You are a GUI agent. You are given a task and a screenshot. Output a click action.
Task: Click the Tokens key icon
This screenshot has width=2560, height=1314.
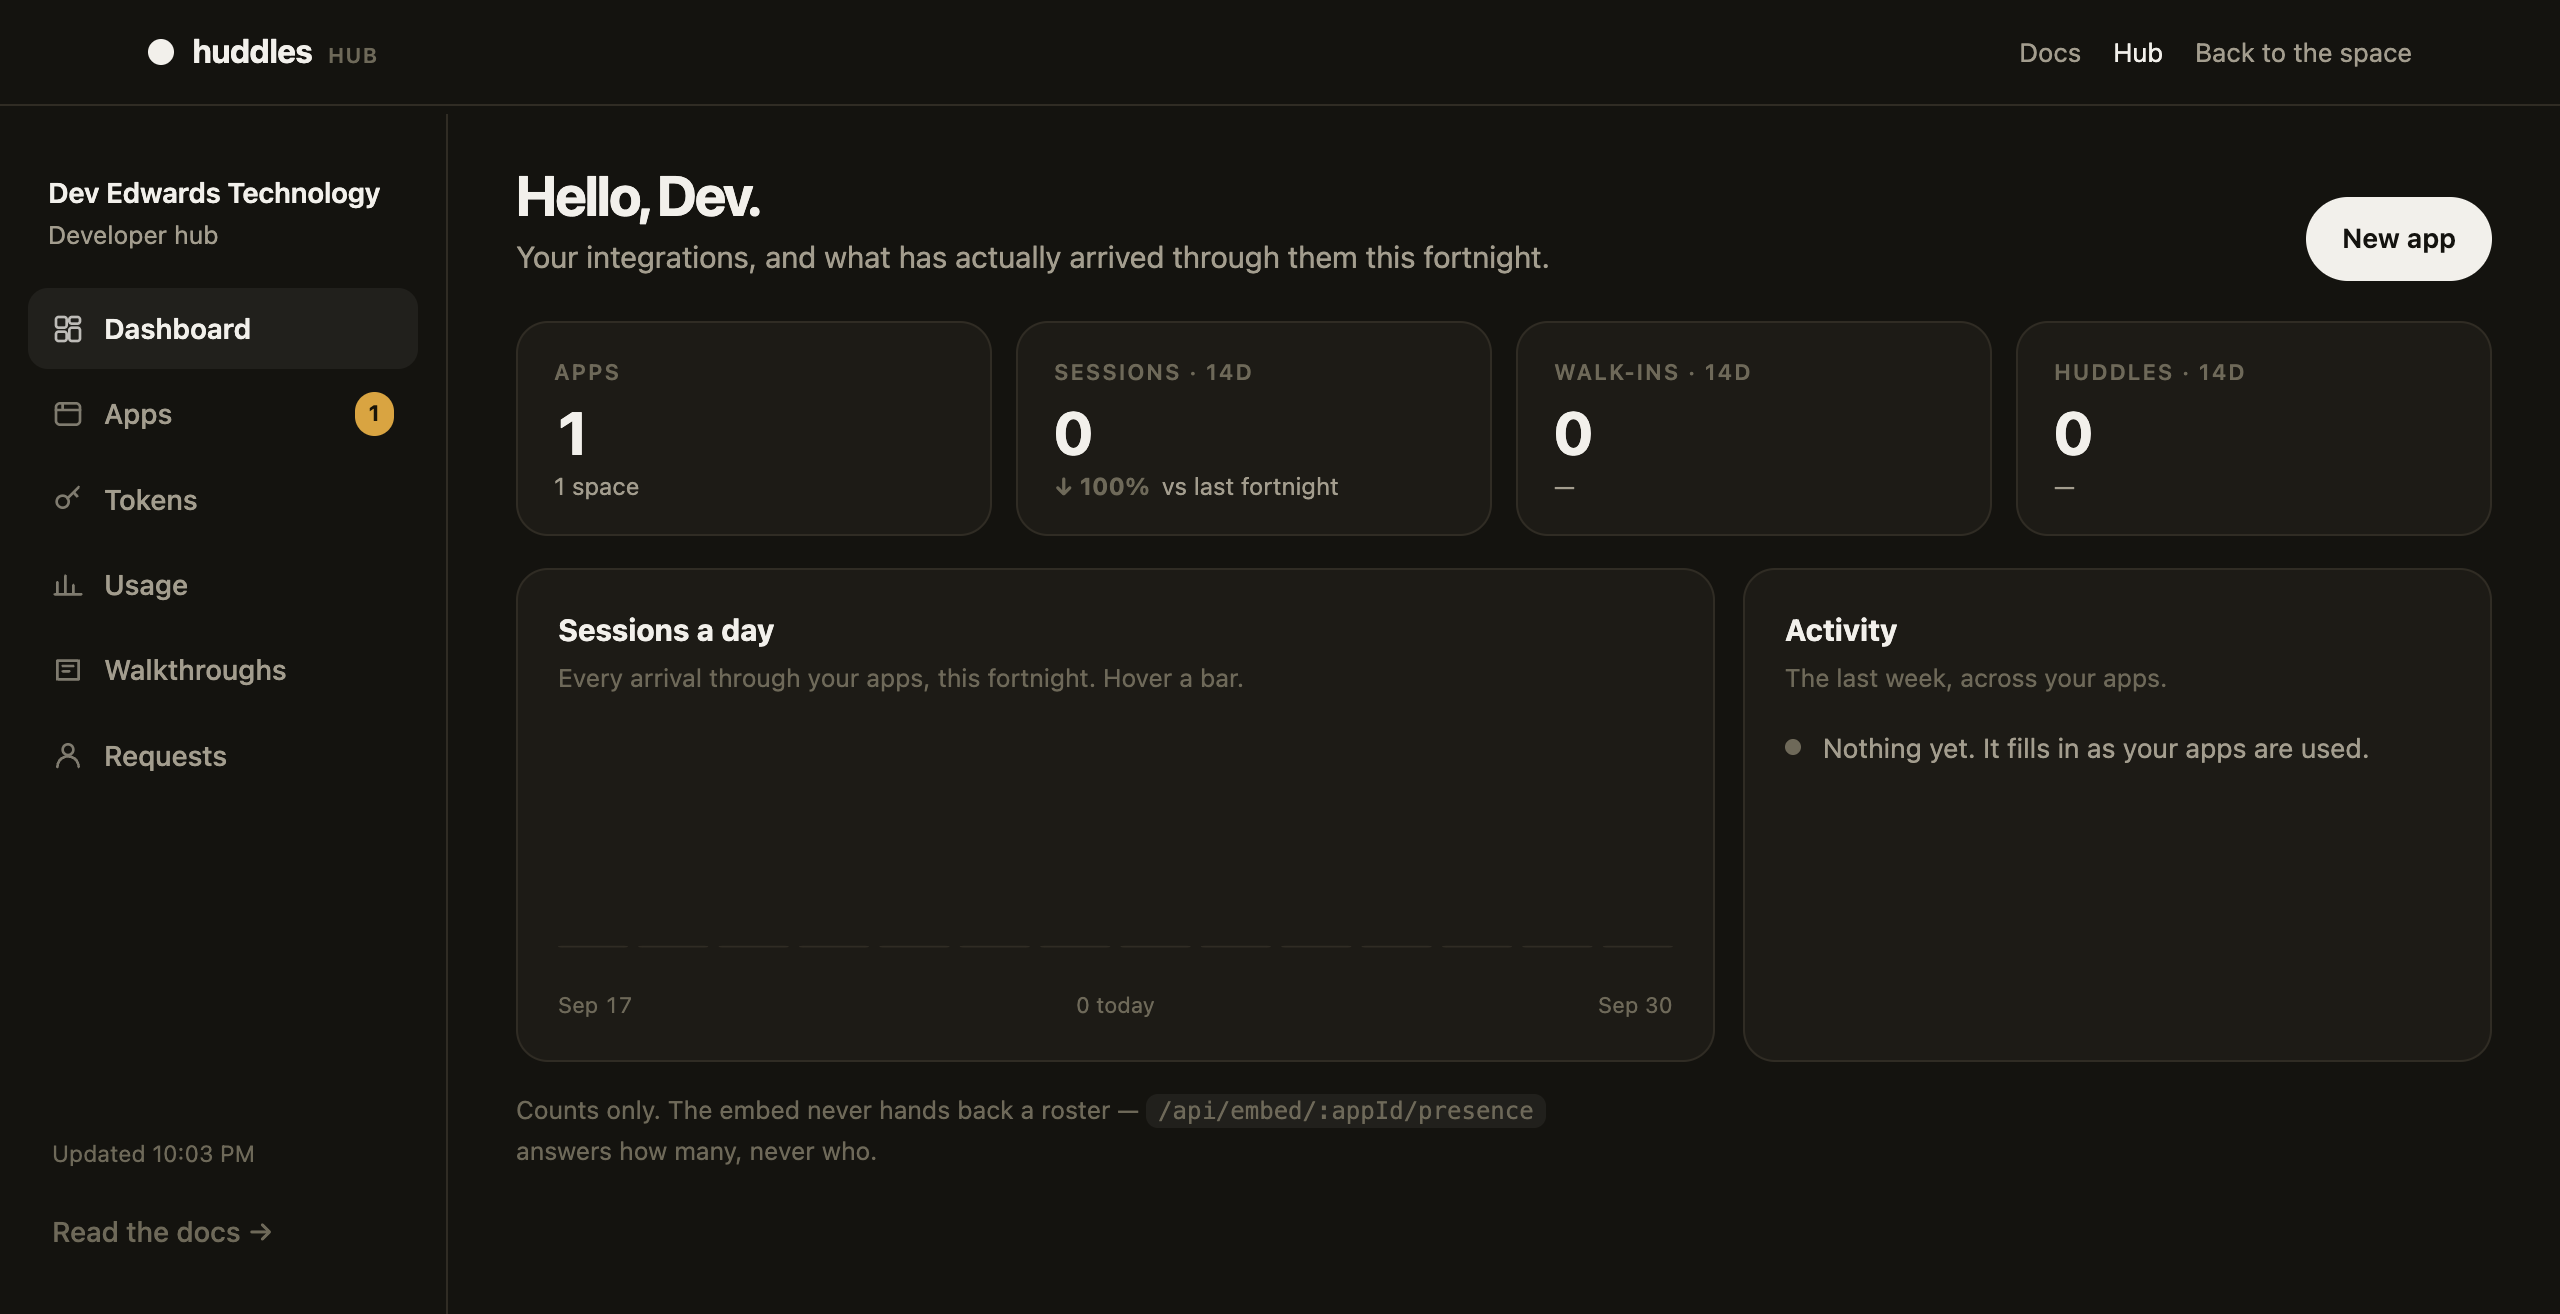(68, 499)
